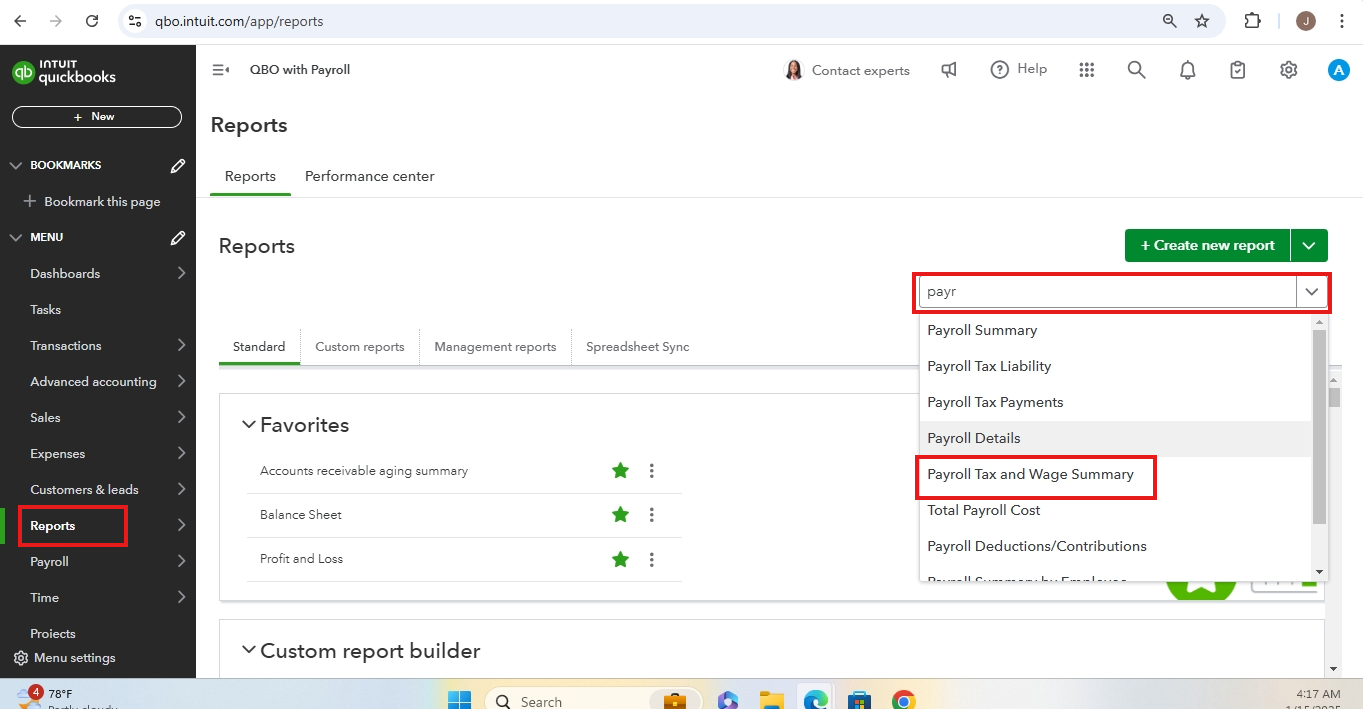
Task: Collapse the BOOKMARKS section
Action: click(x=15, y=166)
